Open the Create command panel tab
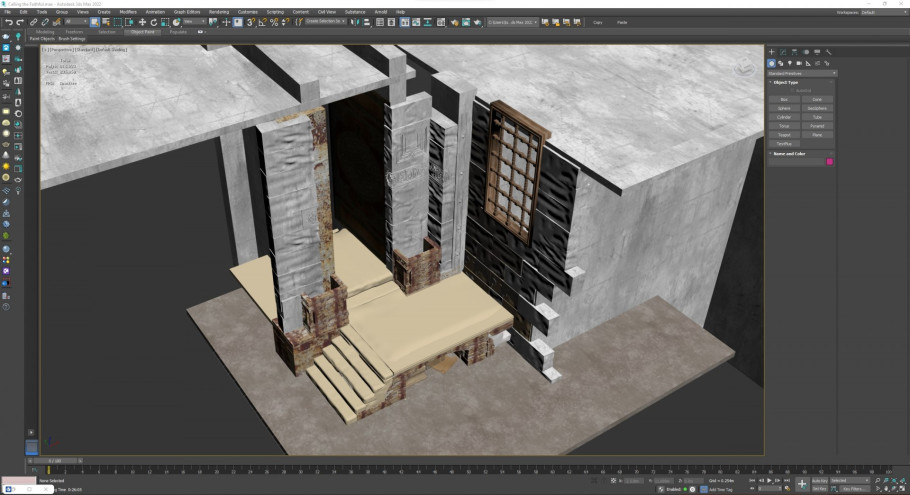Screen dimensions: 910x495 [x=772, y=52]
